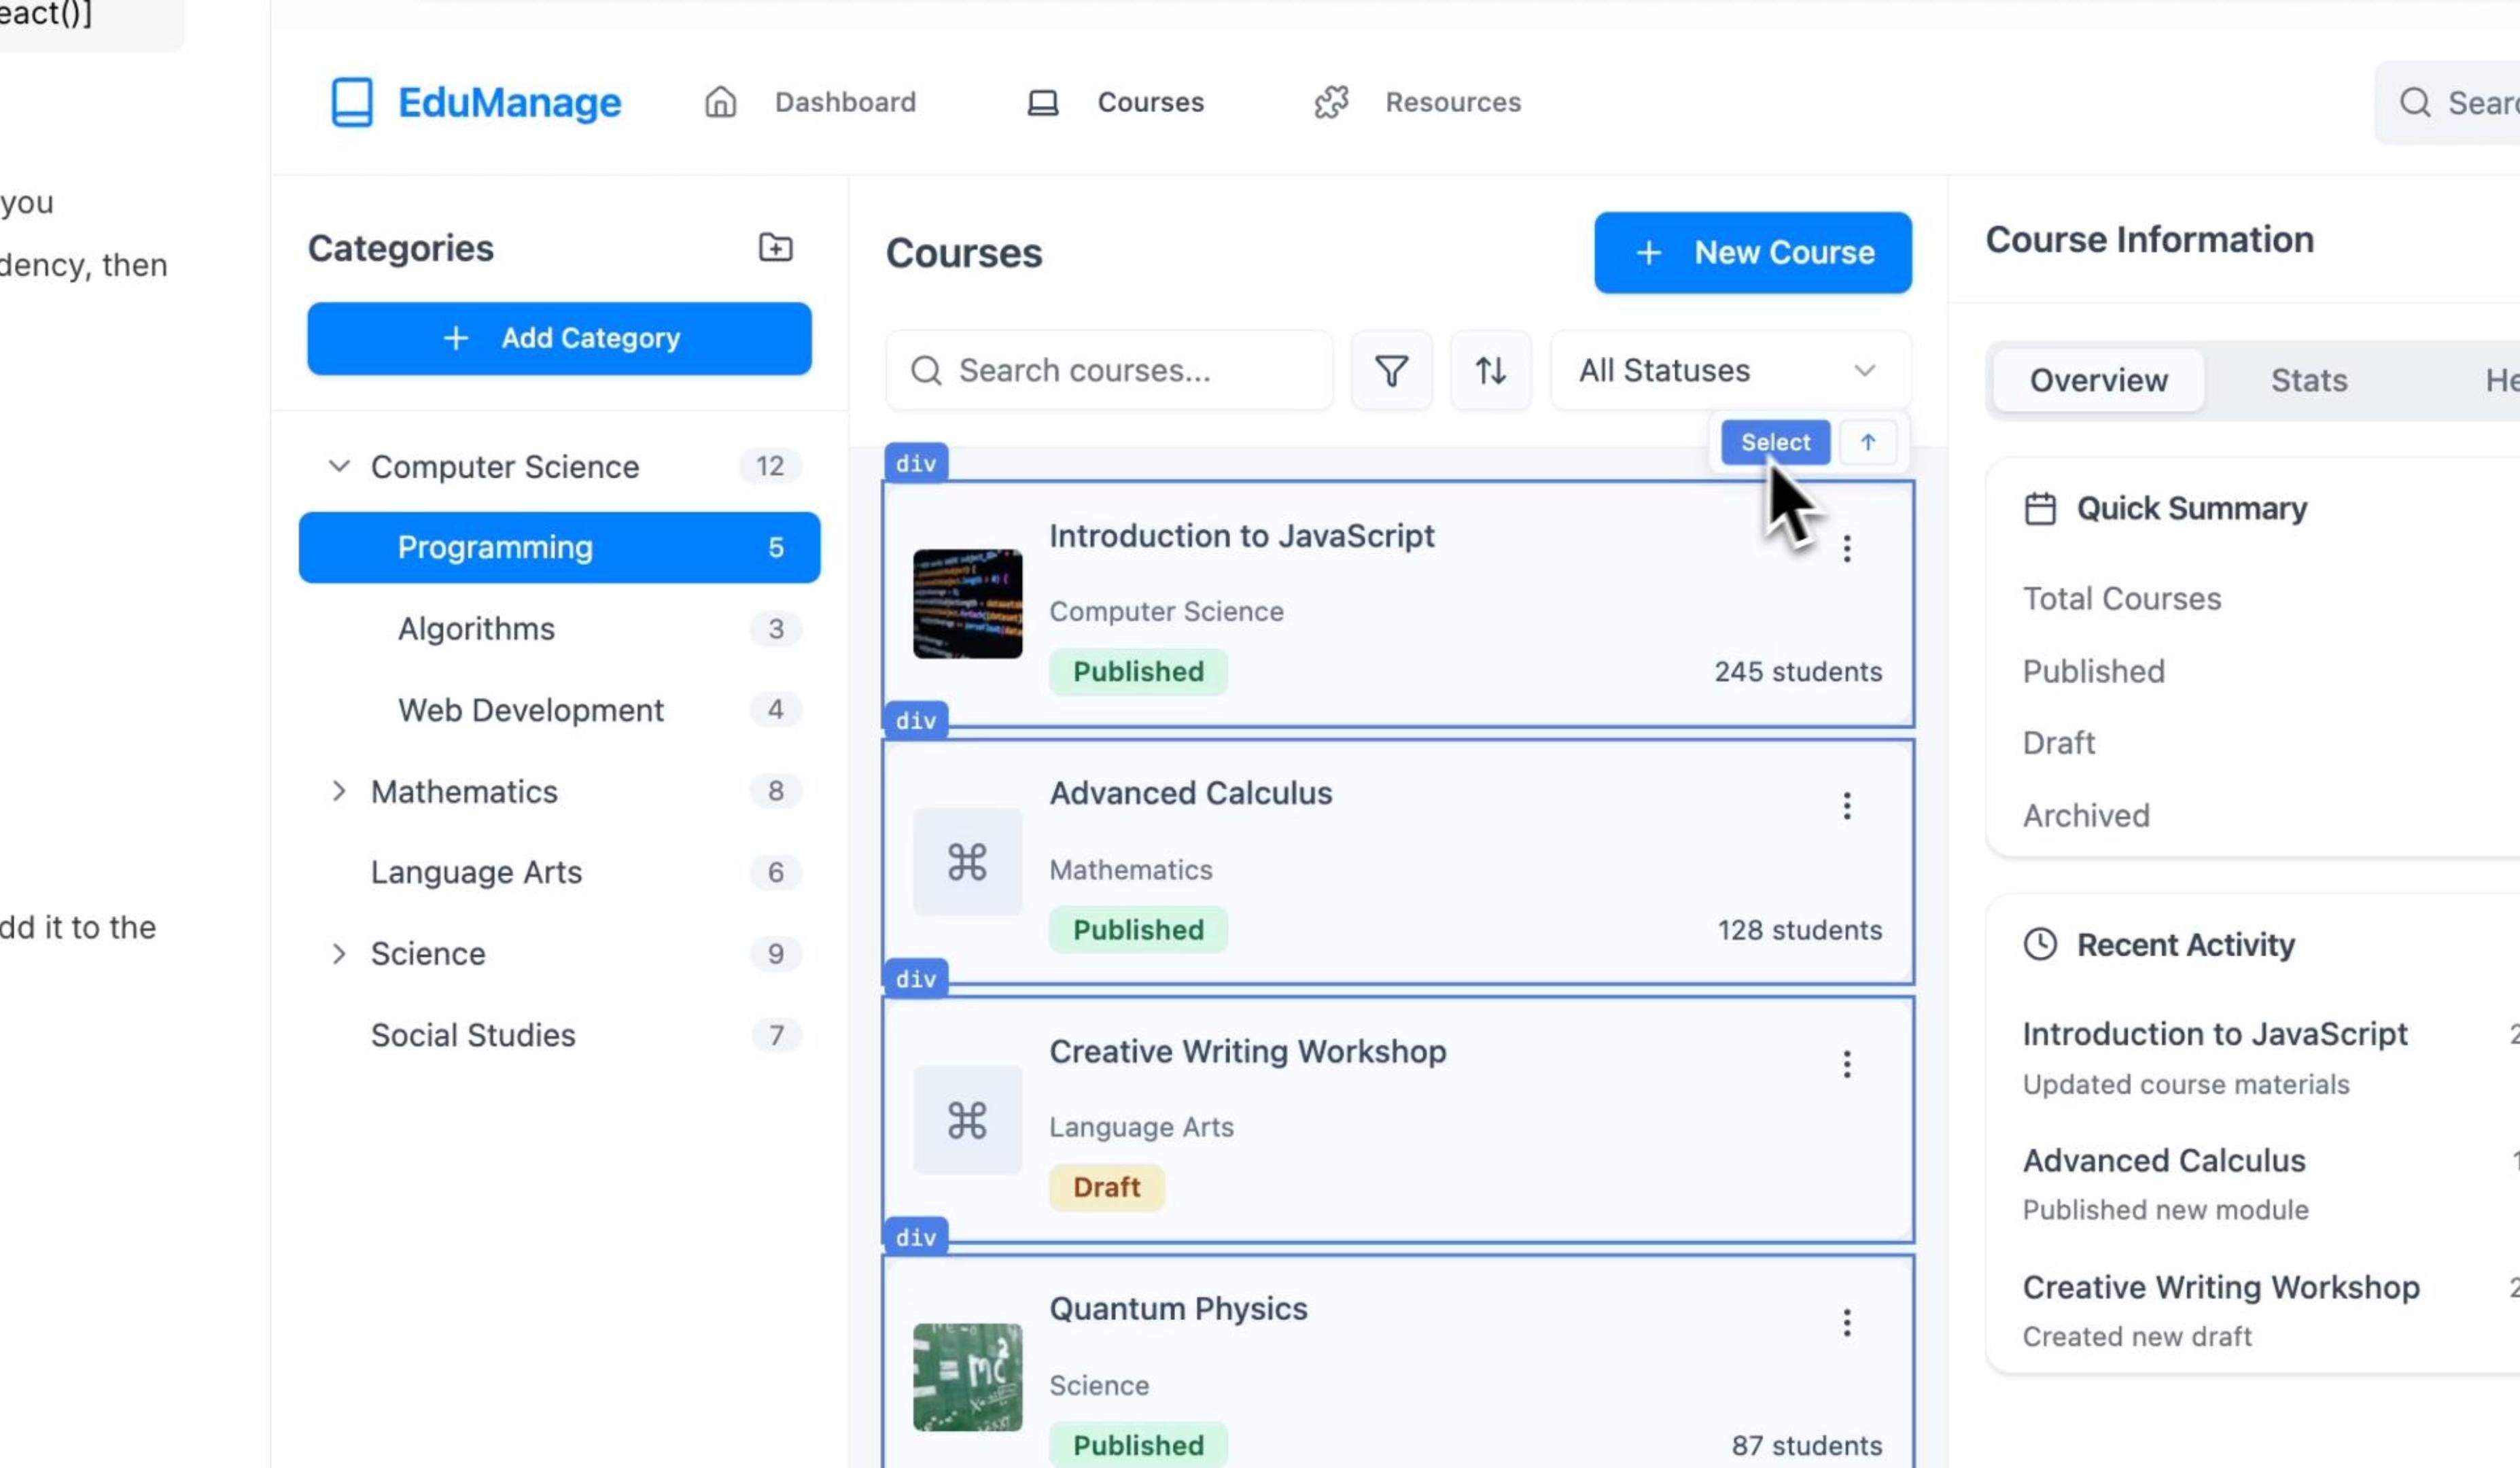This screenshot has width=2520, height=1468.
Task: Select the Algorithms subcategory
Action: pyautogui.click(x=476, y=629)
